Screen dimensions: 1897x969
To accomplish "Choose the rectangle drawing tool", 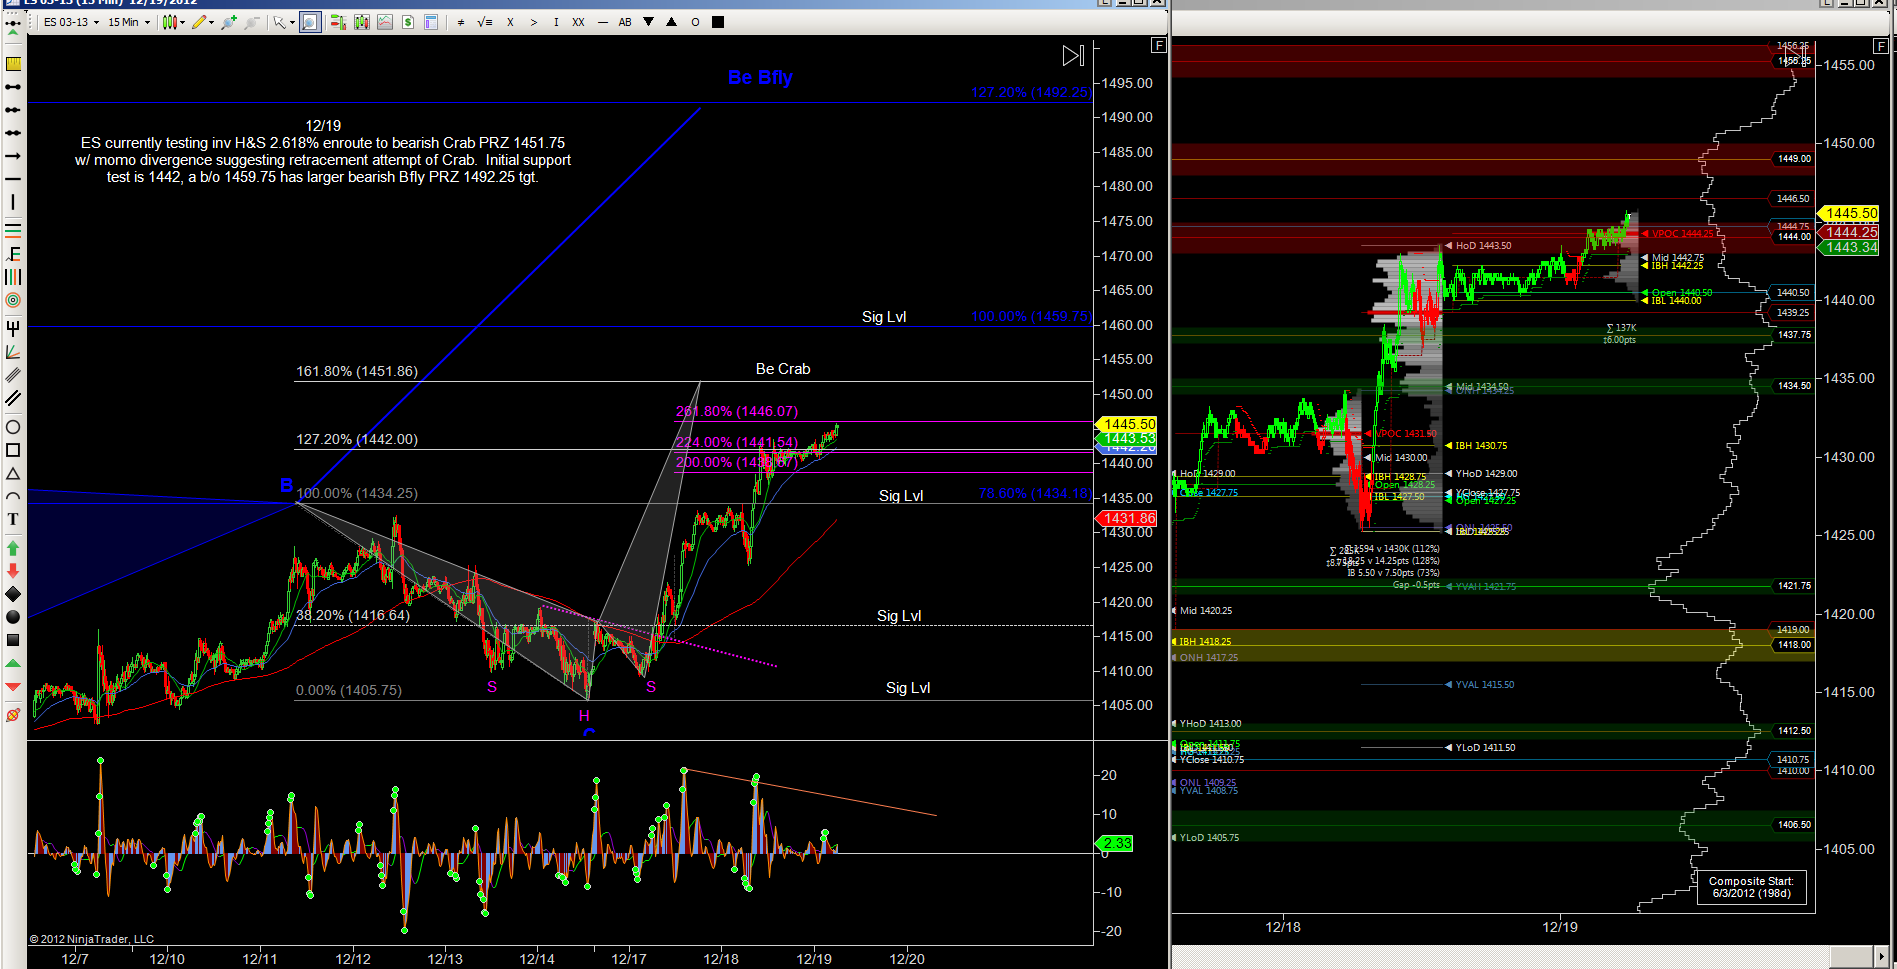I will click(13, 450).
